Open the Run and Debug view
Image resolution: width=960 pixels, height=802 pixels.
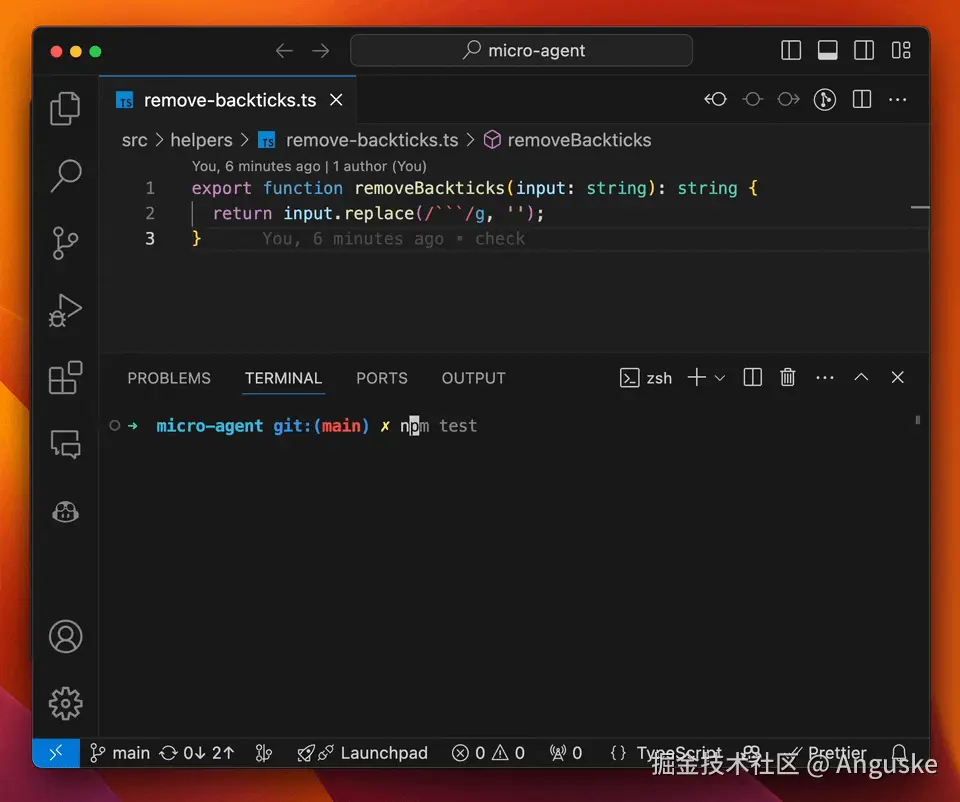[x=65, y=310]
